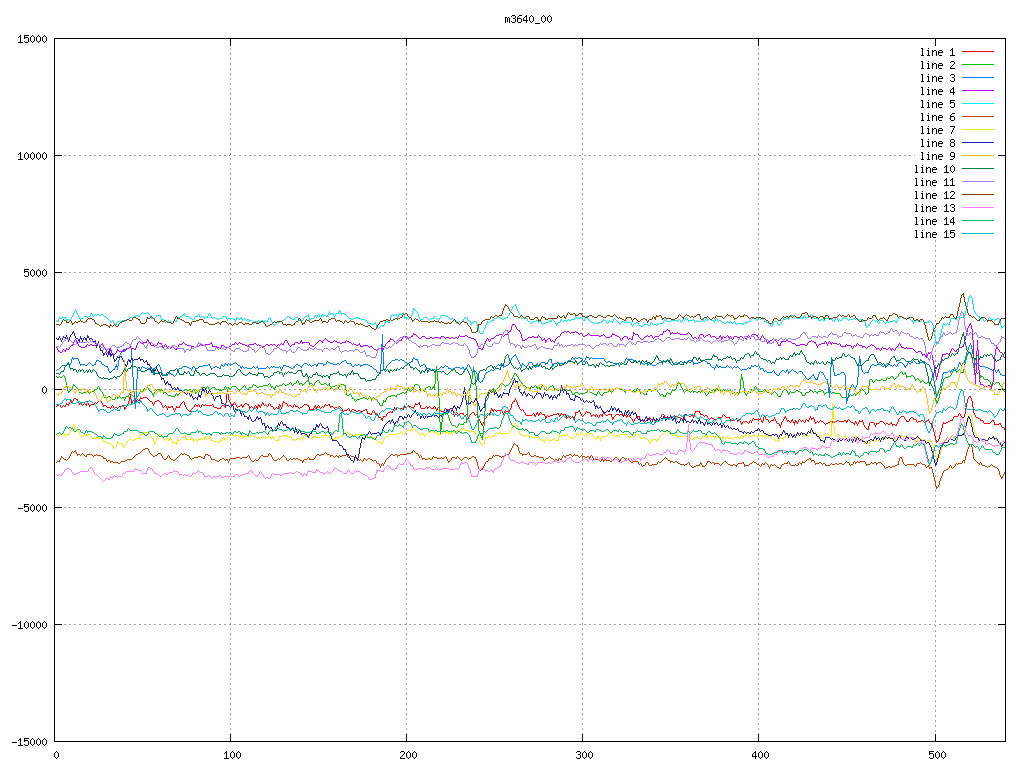Image resolution: width=1024 pixels, height=768 pixels.
Task: Click the 500 x-axis tick label
Action: [935, 755]
